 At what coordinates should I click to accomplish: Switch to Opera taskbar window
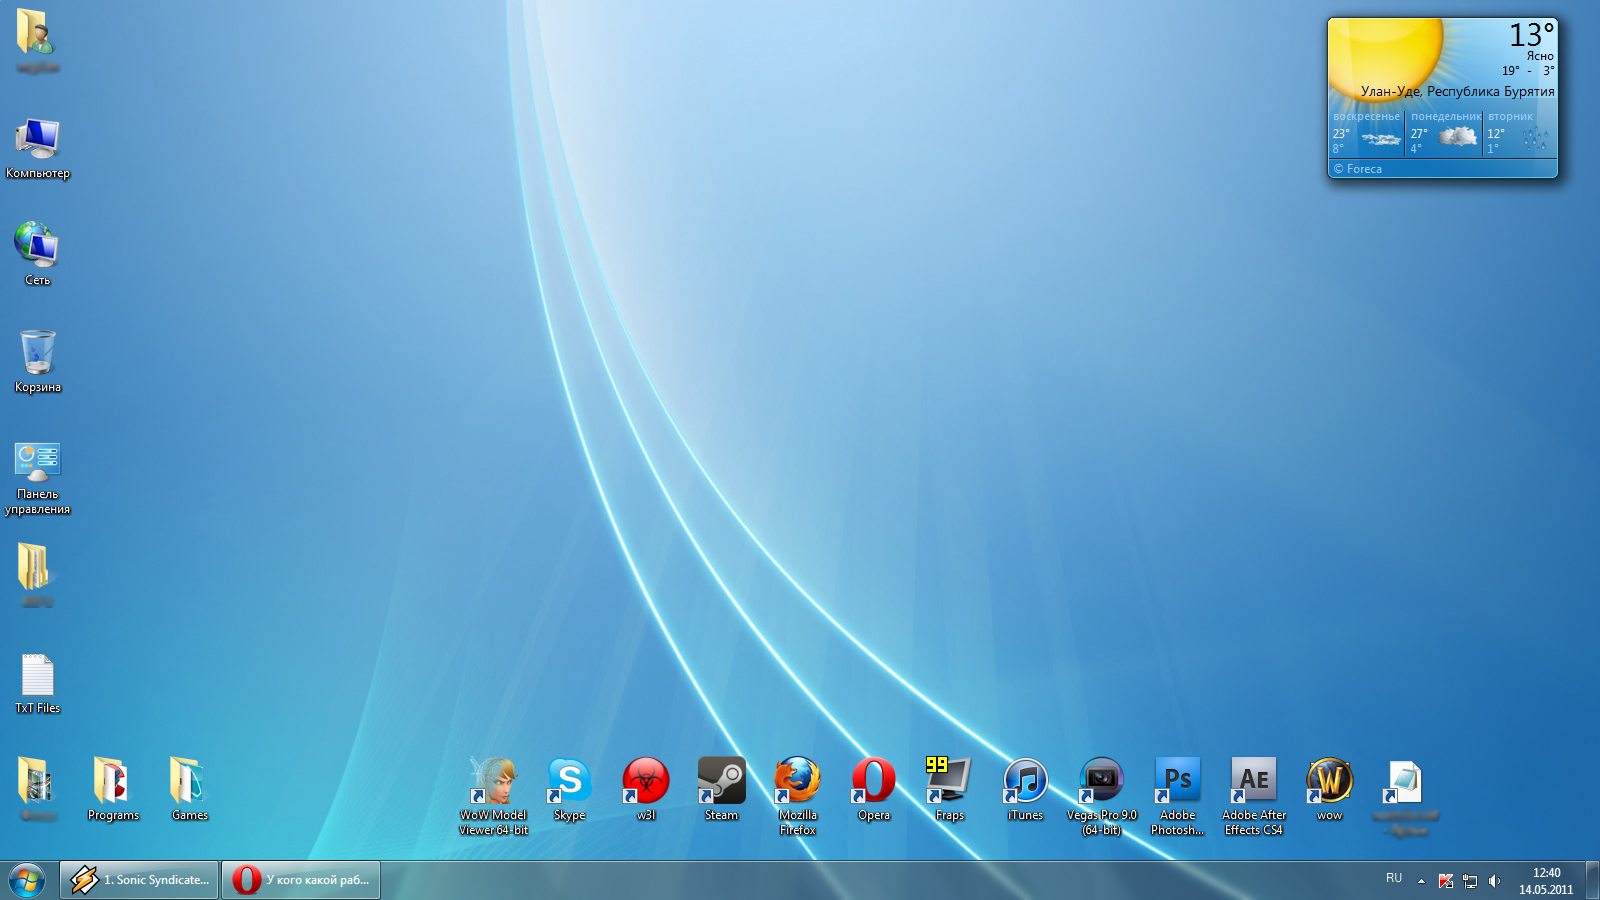coord(301,880)
